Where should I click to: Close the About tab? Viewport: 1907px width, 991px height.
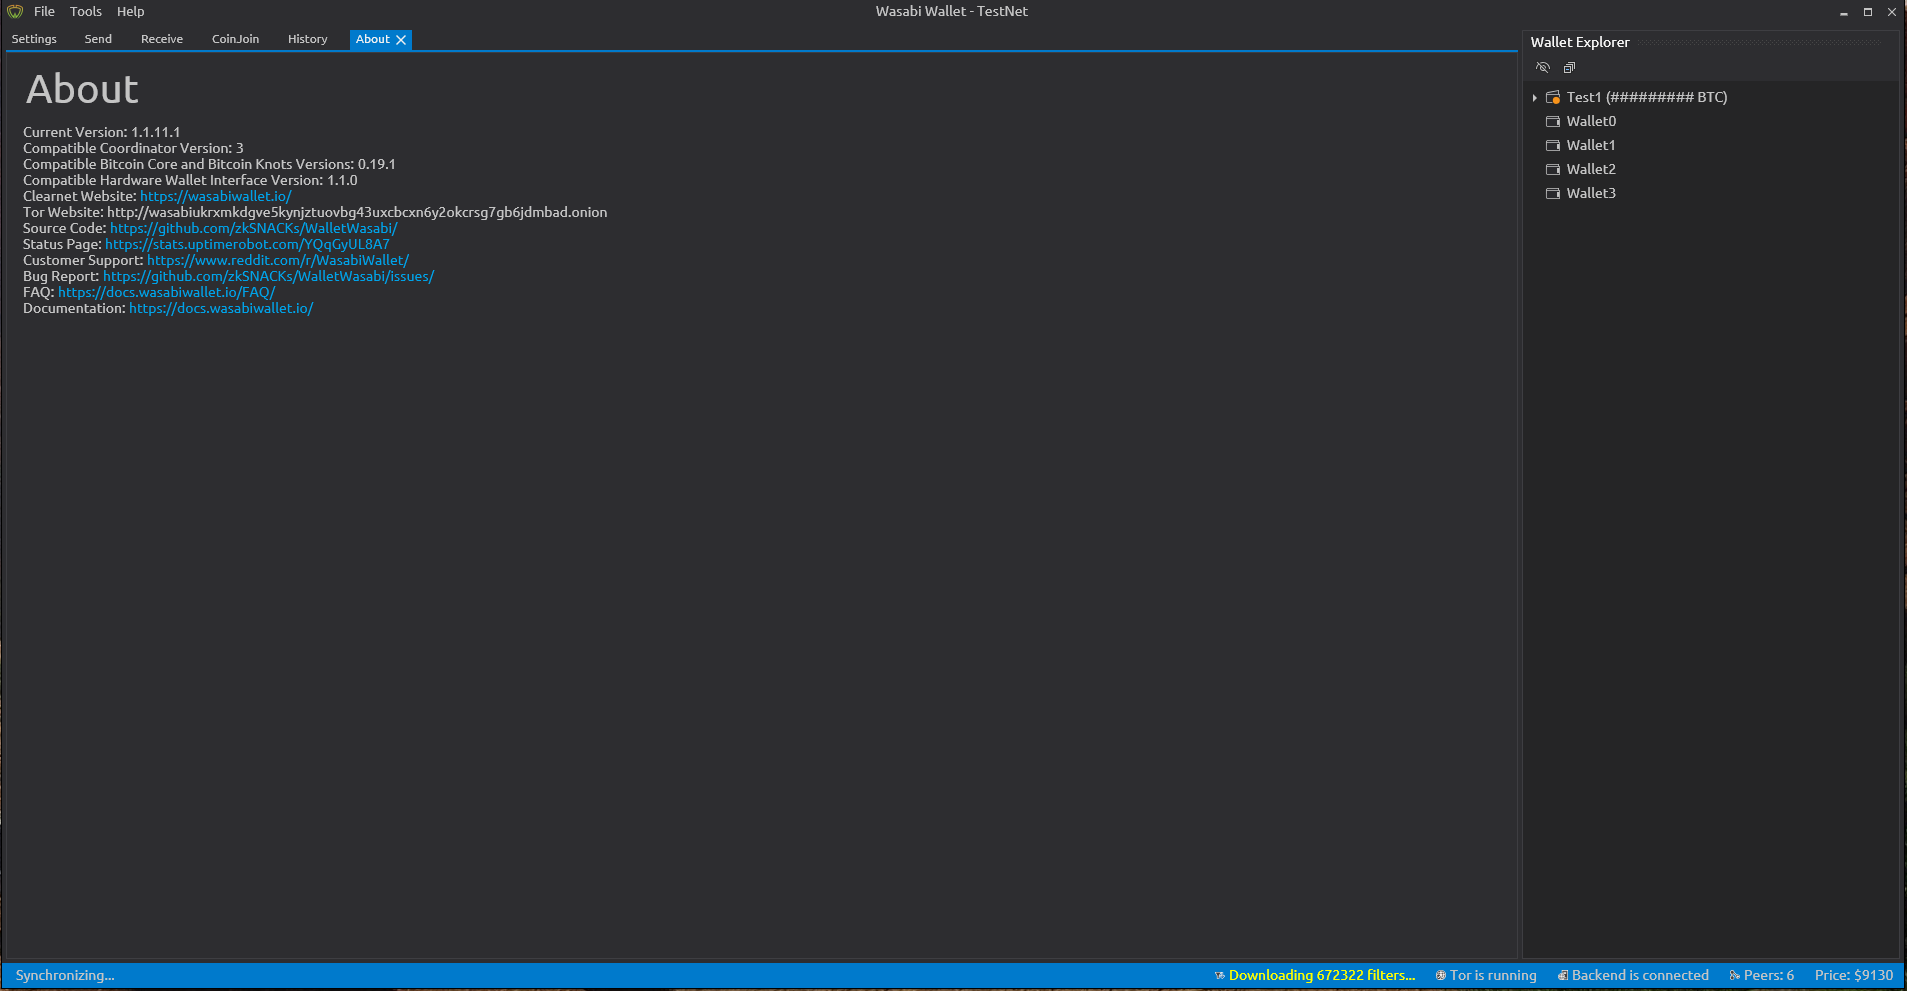pyautogui.click(x=401, y=40)
